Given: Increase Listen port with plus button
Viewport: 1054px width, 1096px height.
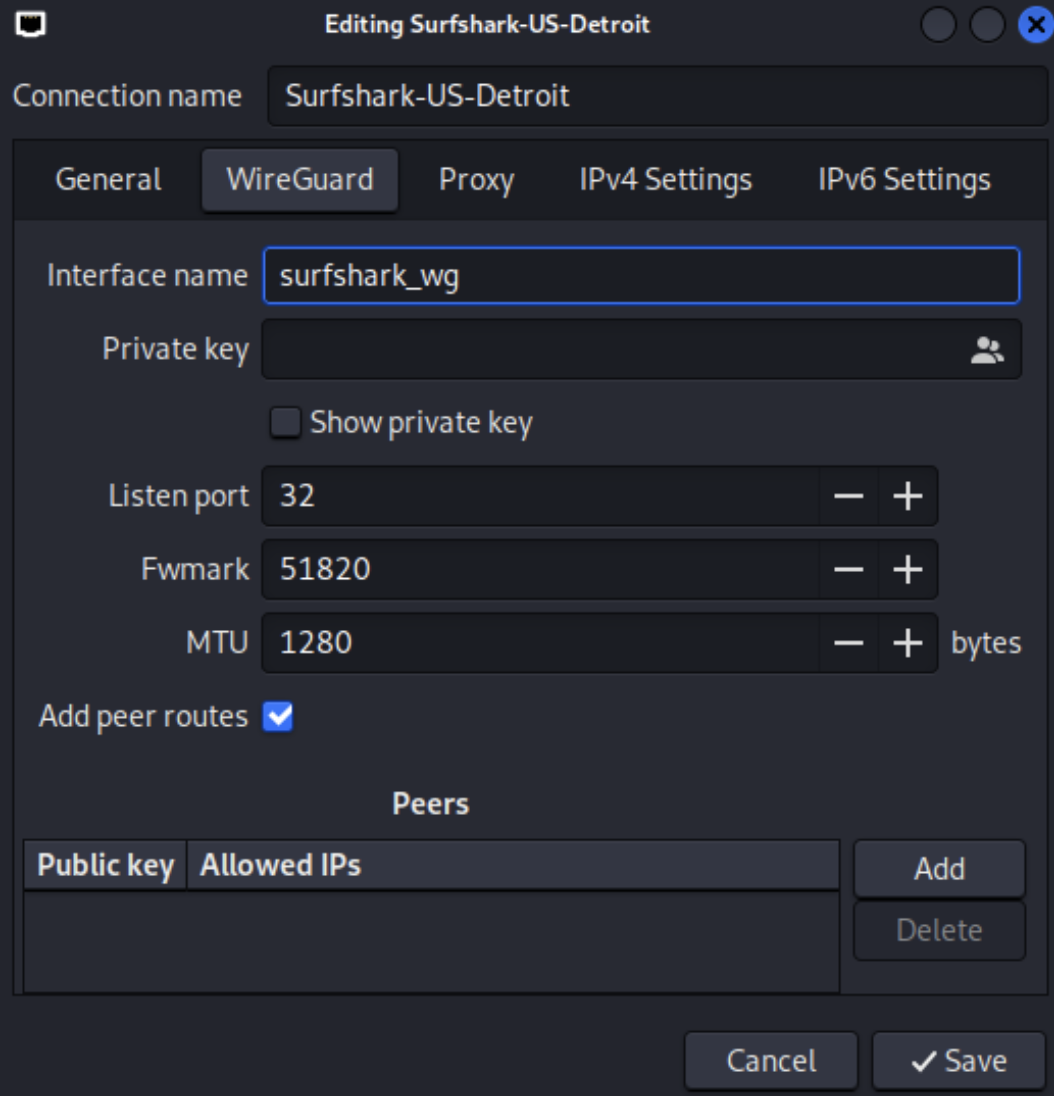Looking at the screenshot, I should (907, 496).
